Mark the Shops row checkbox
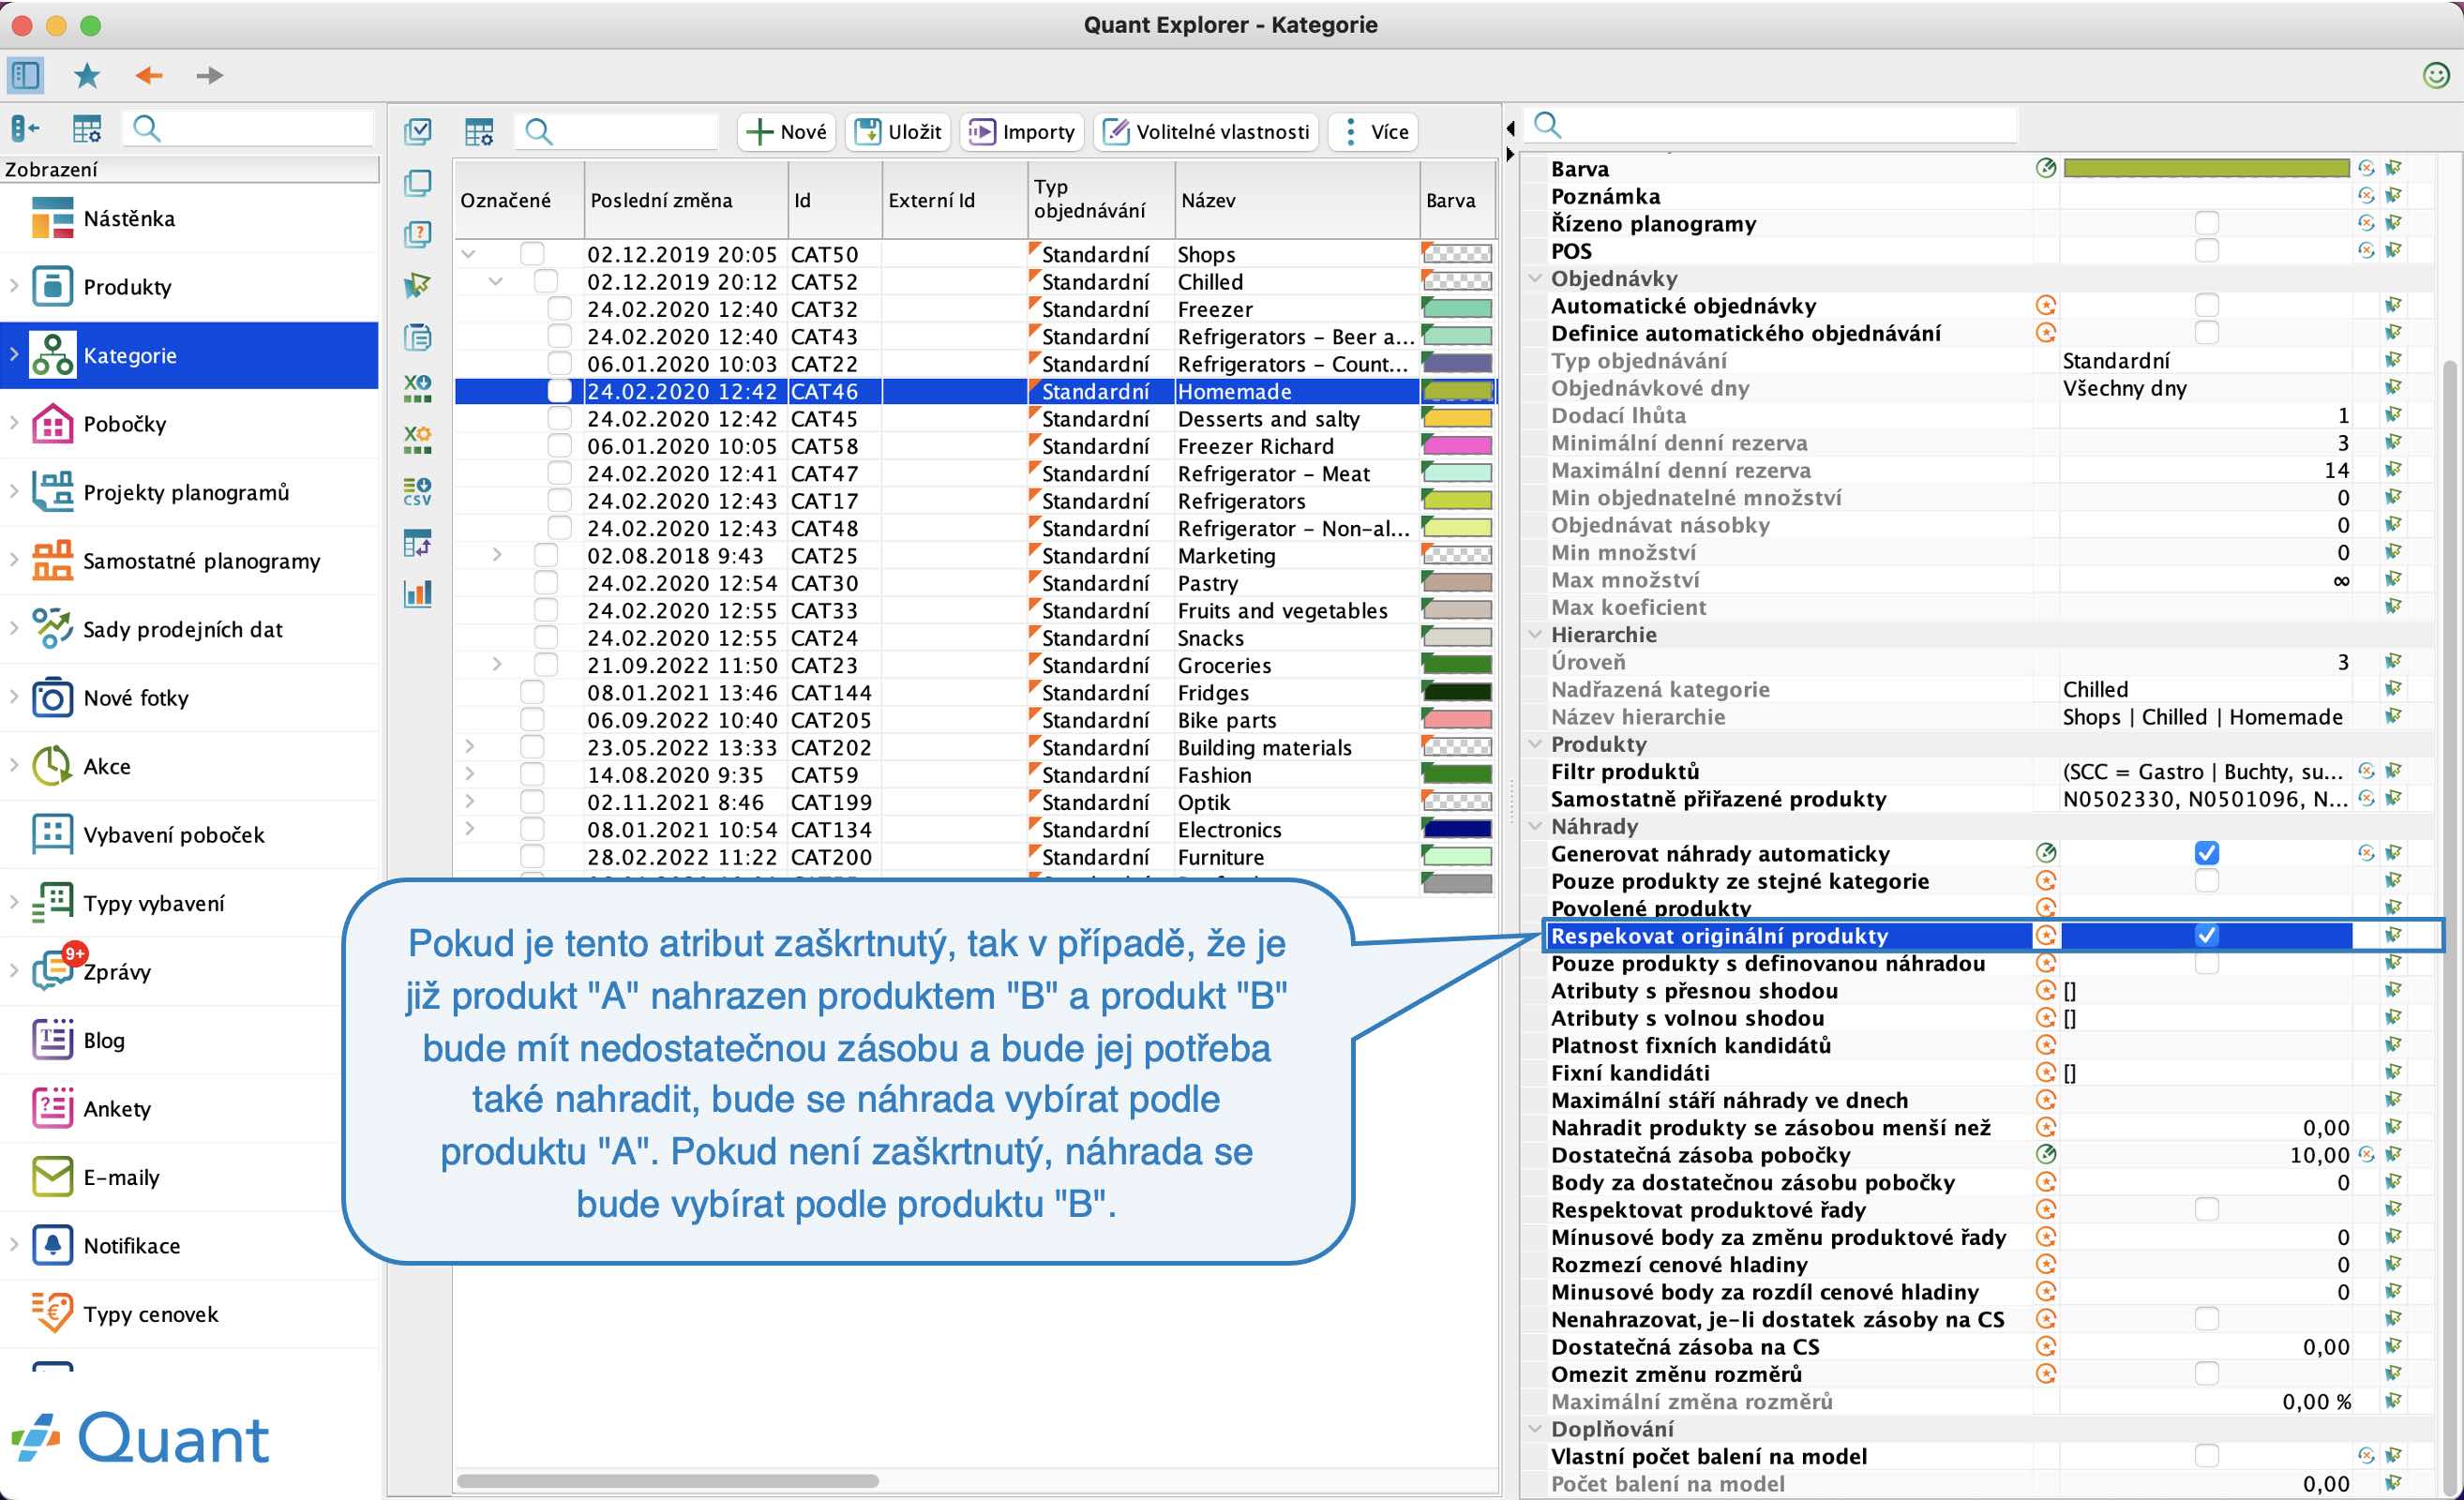This screenshot has height=1500, width=2464. pos(532,254)
